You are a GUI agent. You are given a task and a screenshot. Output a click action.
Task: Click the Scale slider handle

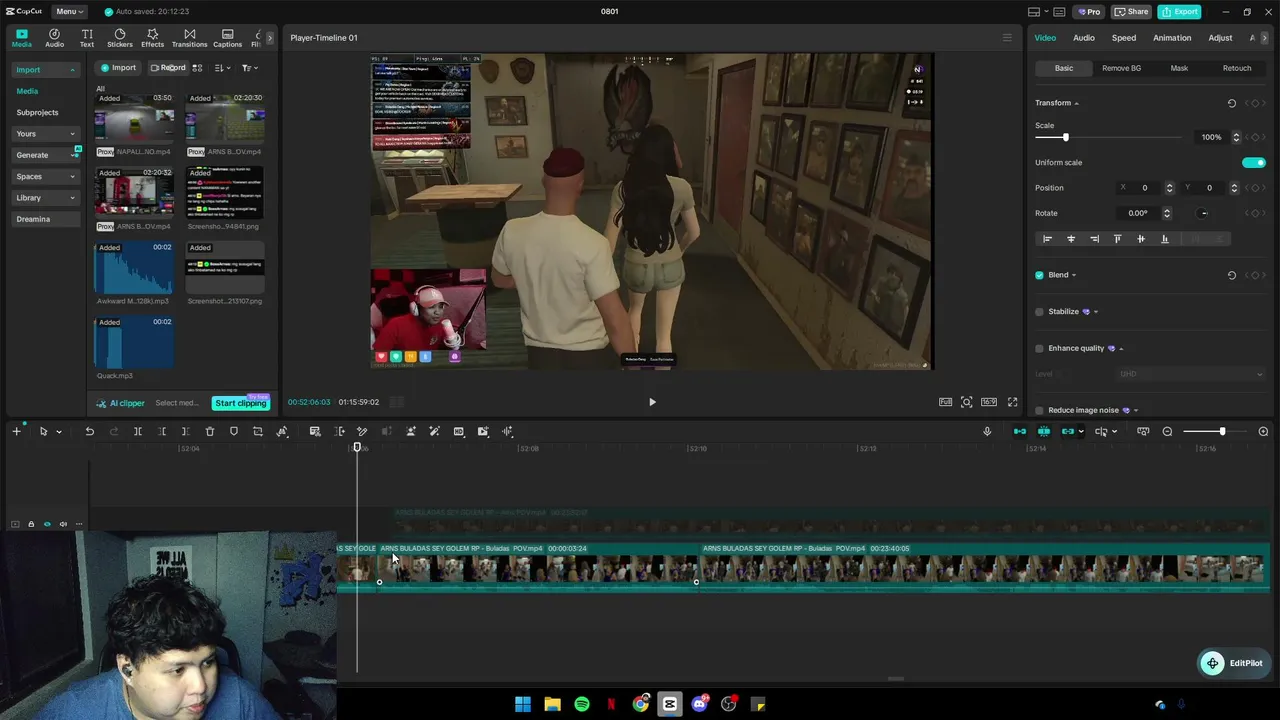pos(1065,137)
